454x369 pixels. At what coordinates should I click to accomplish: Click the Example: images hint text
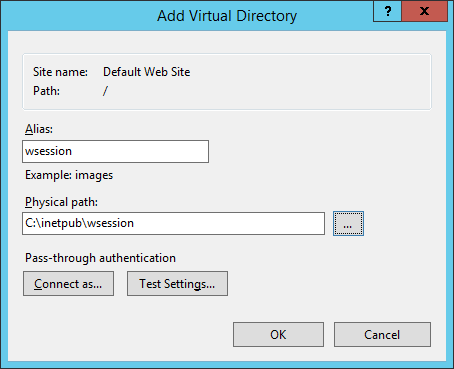(x=69, y=175)
